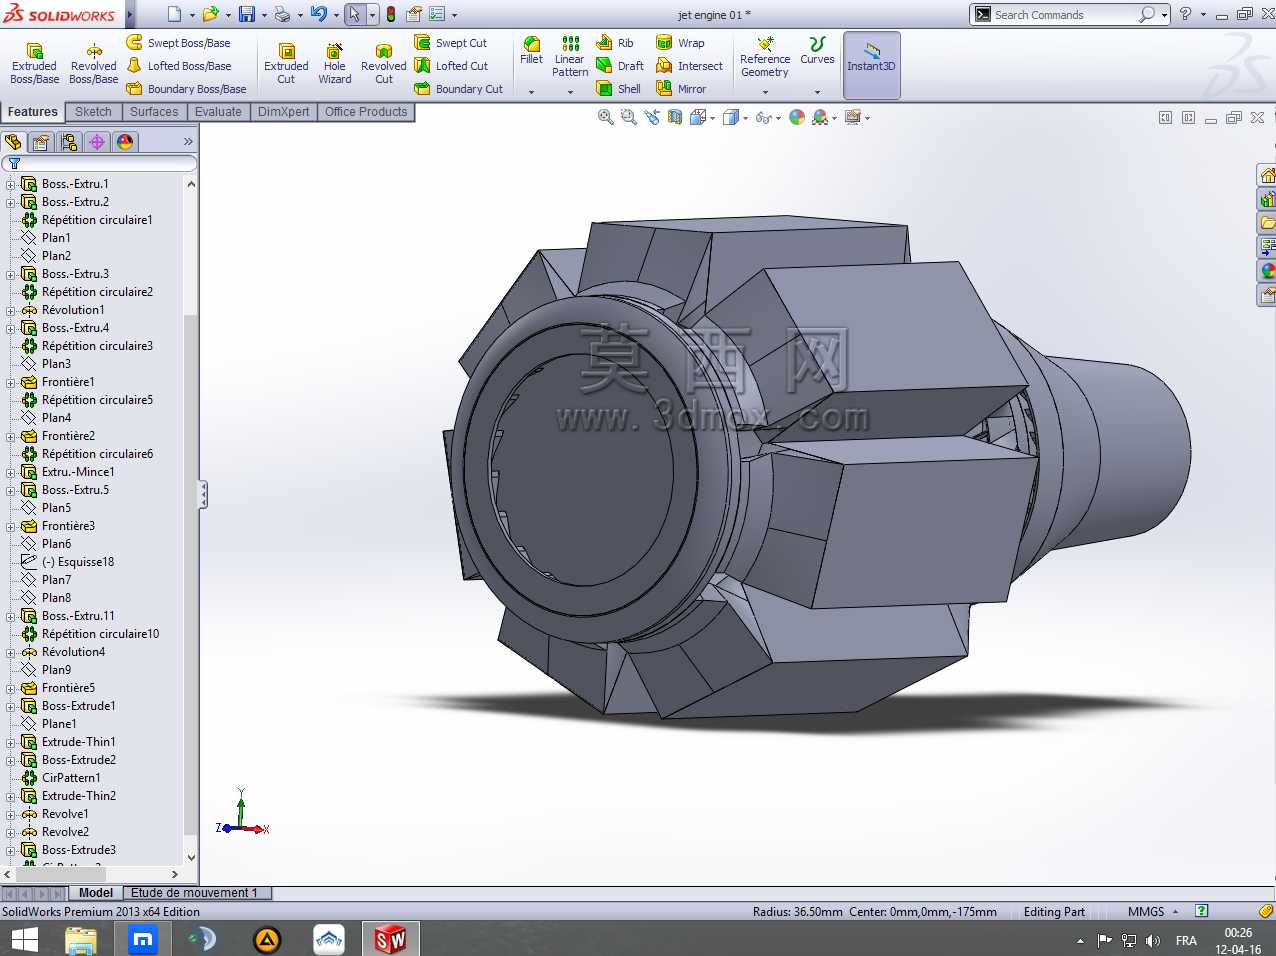The height and width of the screenshot is (956, 1276).
Task: Open the DisplayManager tab icon
Action: tap(125, 142)
